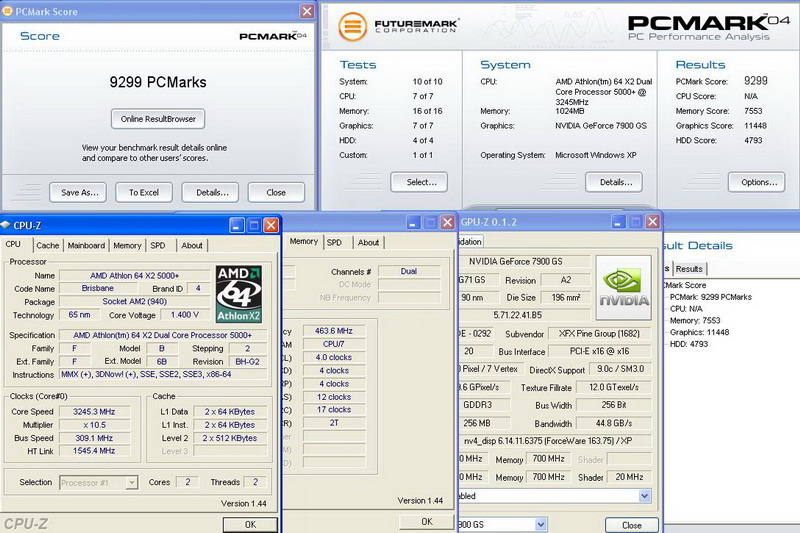Viewport: 800px width, 533px height.
Task: Click the Subvendor XFX Pine Group field
Action: pyautogui.click(x=599, y=334)
